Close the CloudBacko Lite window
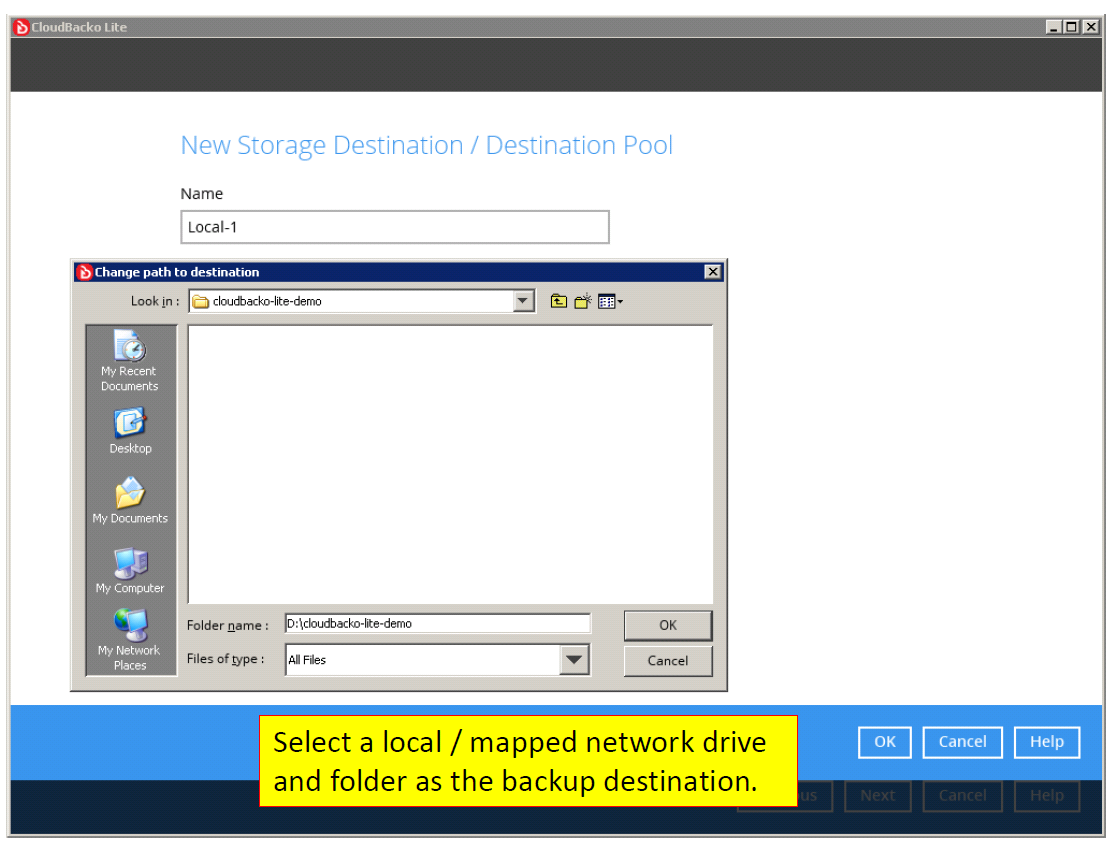The width and height of the screenshot is (1116, 843). pos(1091,27)
